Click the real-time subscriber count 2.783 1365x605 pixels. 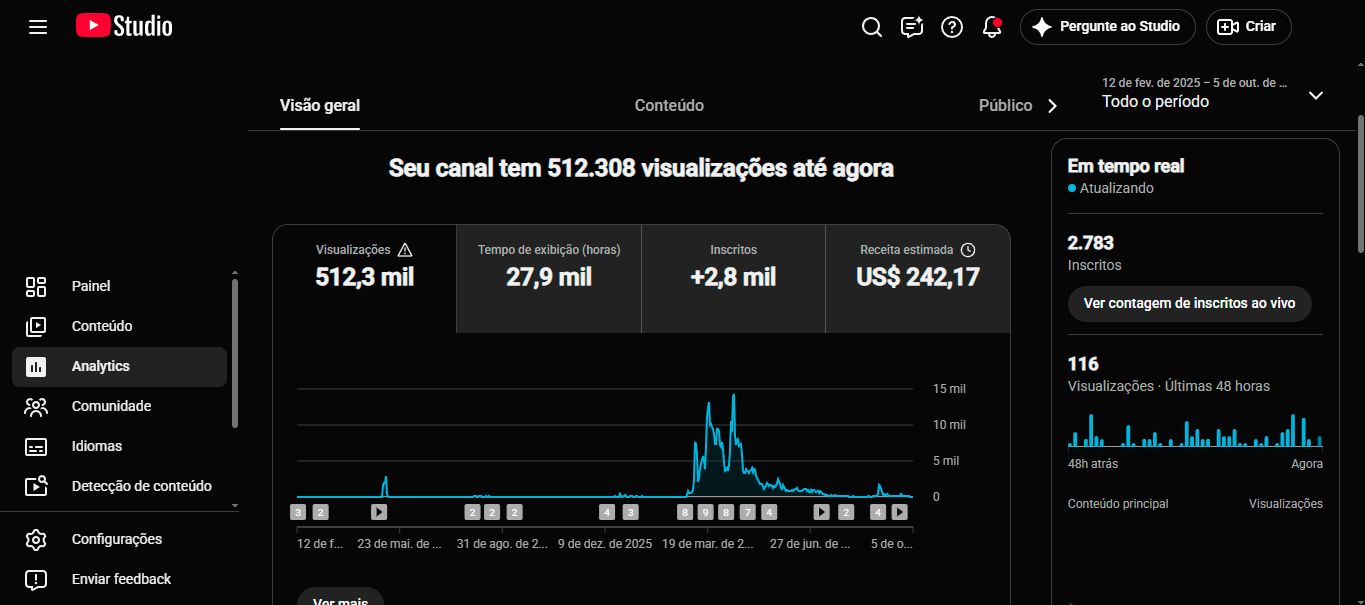coord(1091,243)
